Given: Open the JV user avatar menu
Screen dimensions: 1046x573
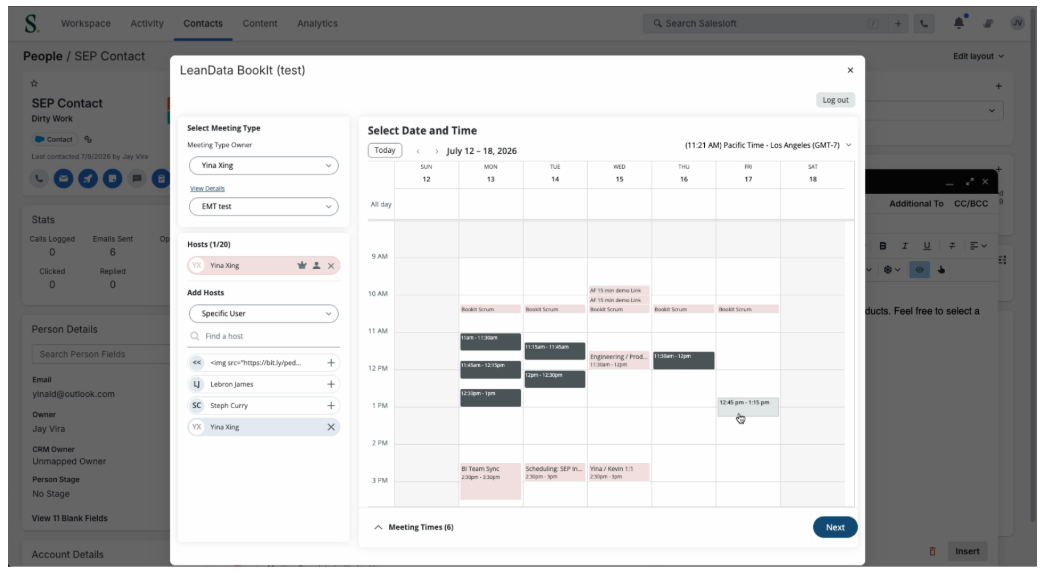Looking at the screenshot, I should pos(1017,23).
